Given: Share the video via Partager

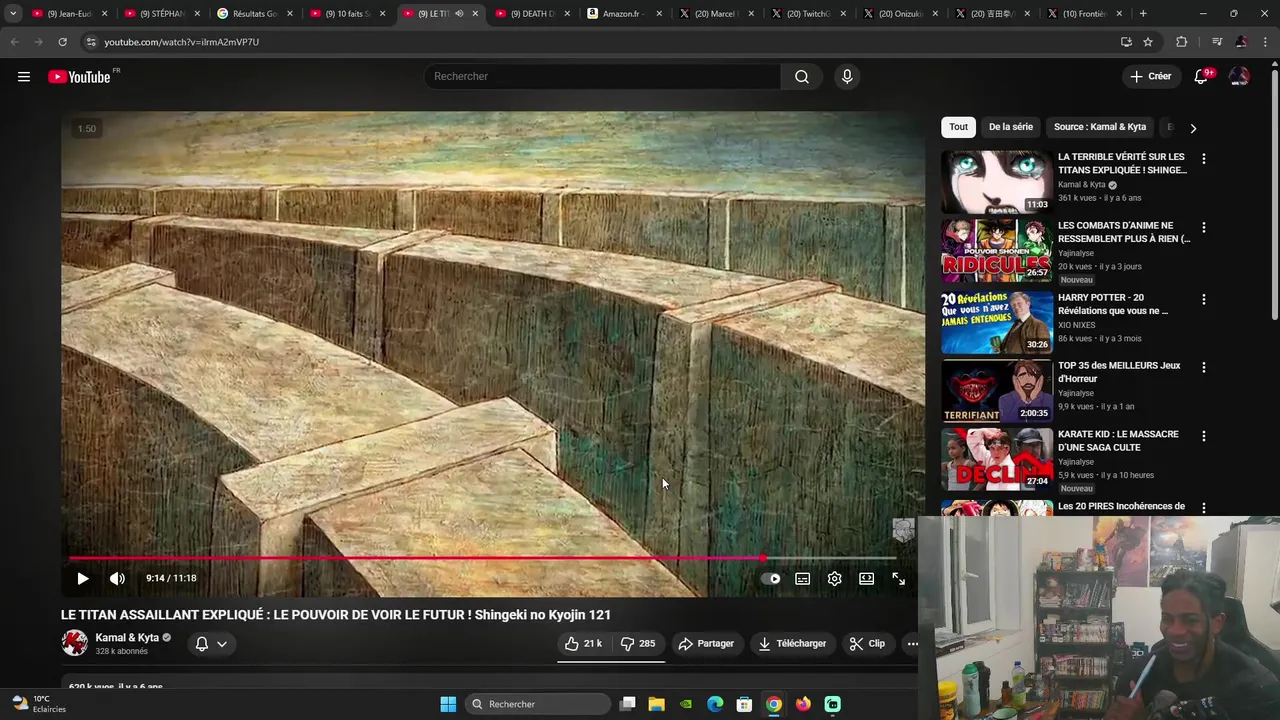Looking at the screenshot, I should (x=706, y=644).
